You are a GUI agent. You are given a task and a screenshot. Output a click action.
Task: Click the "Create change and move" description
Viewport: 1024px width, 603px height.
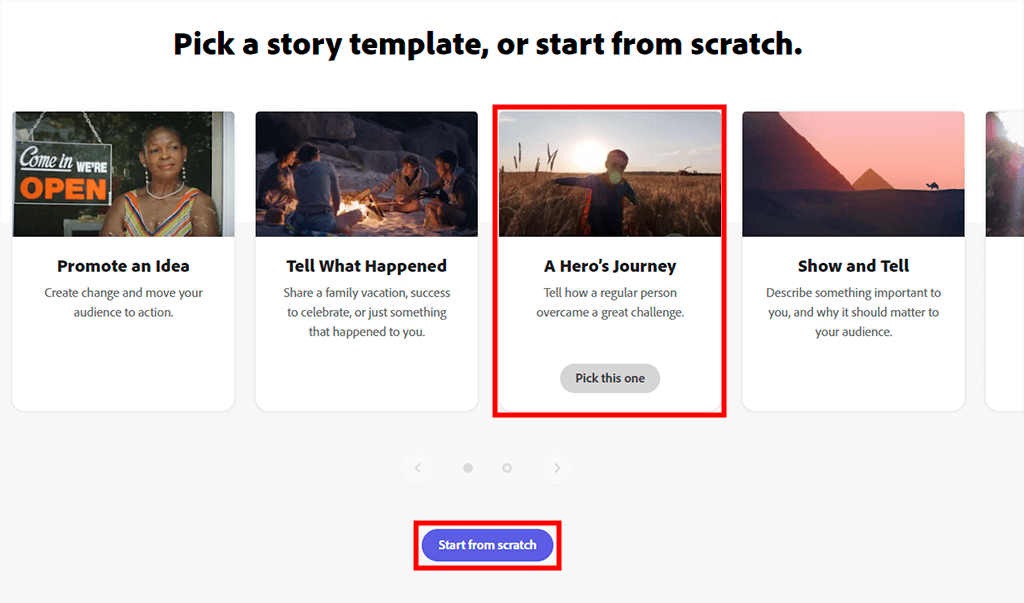123,303
